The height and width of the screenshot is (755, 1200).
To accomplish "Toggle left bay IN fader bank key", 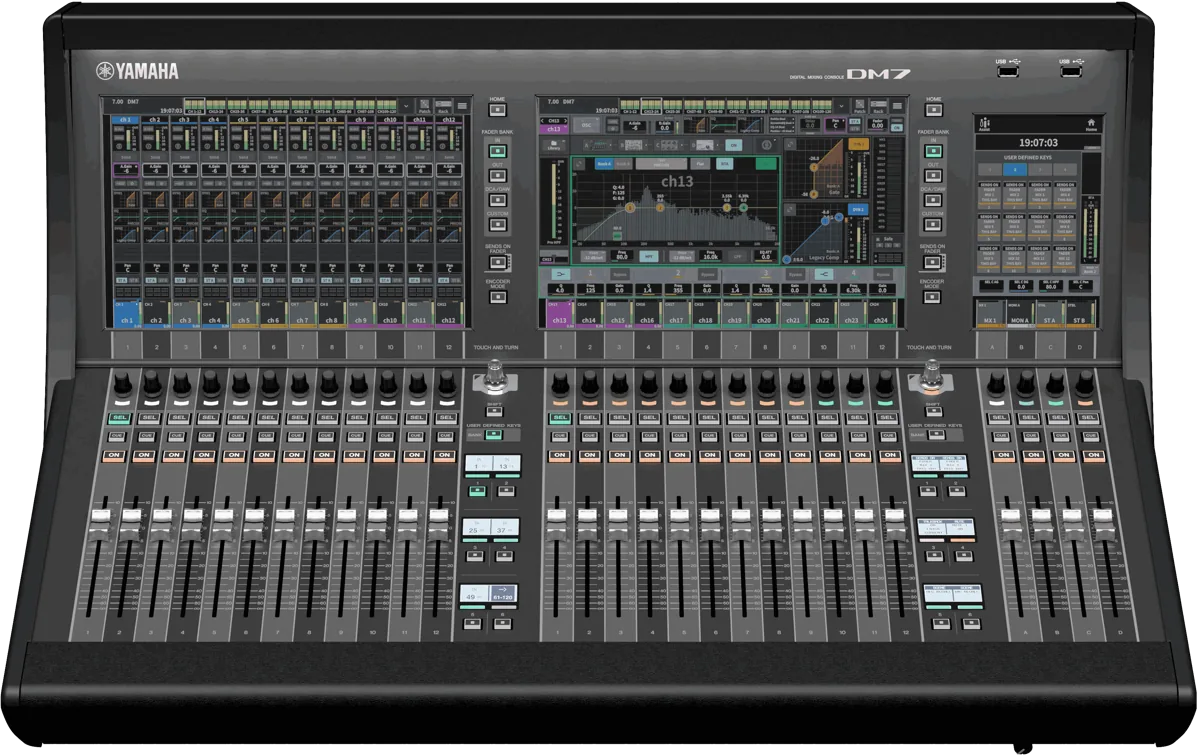I will pos(498,150).
